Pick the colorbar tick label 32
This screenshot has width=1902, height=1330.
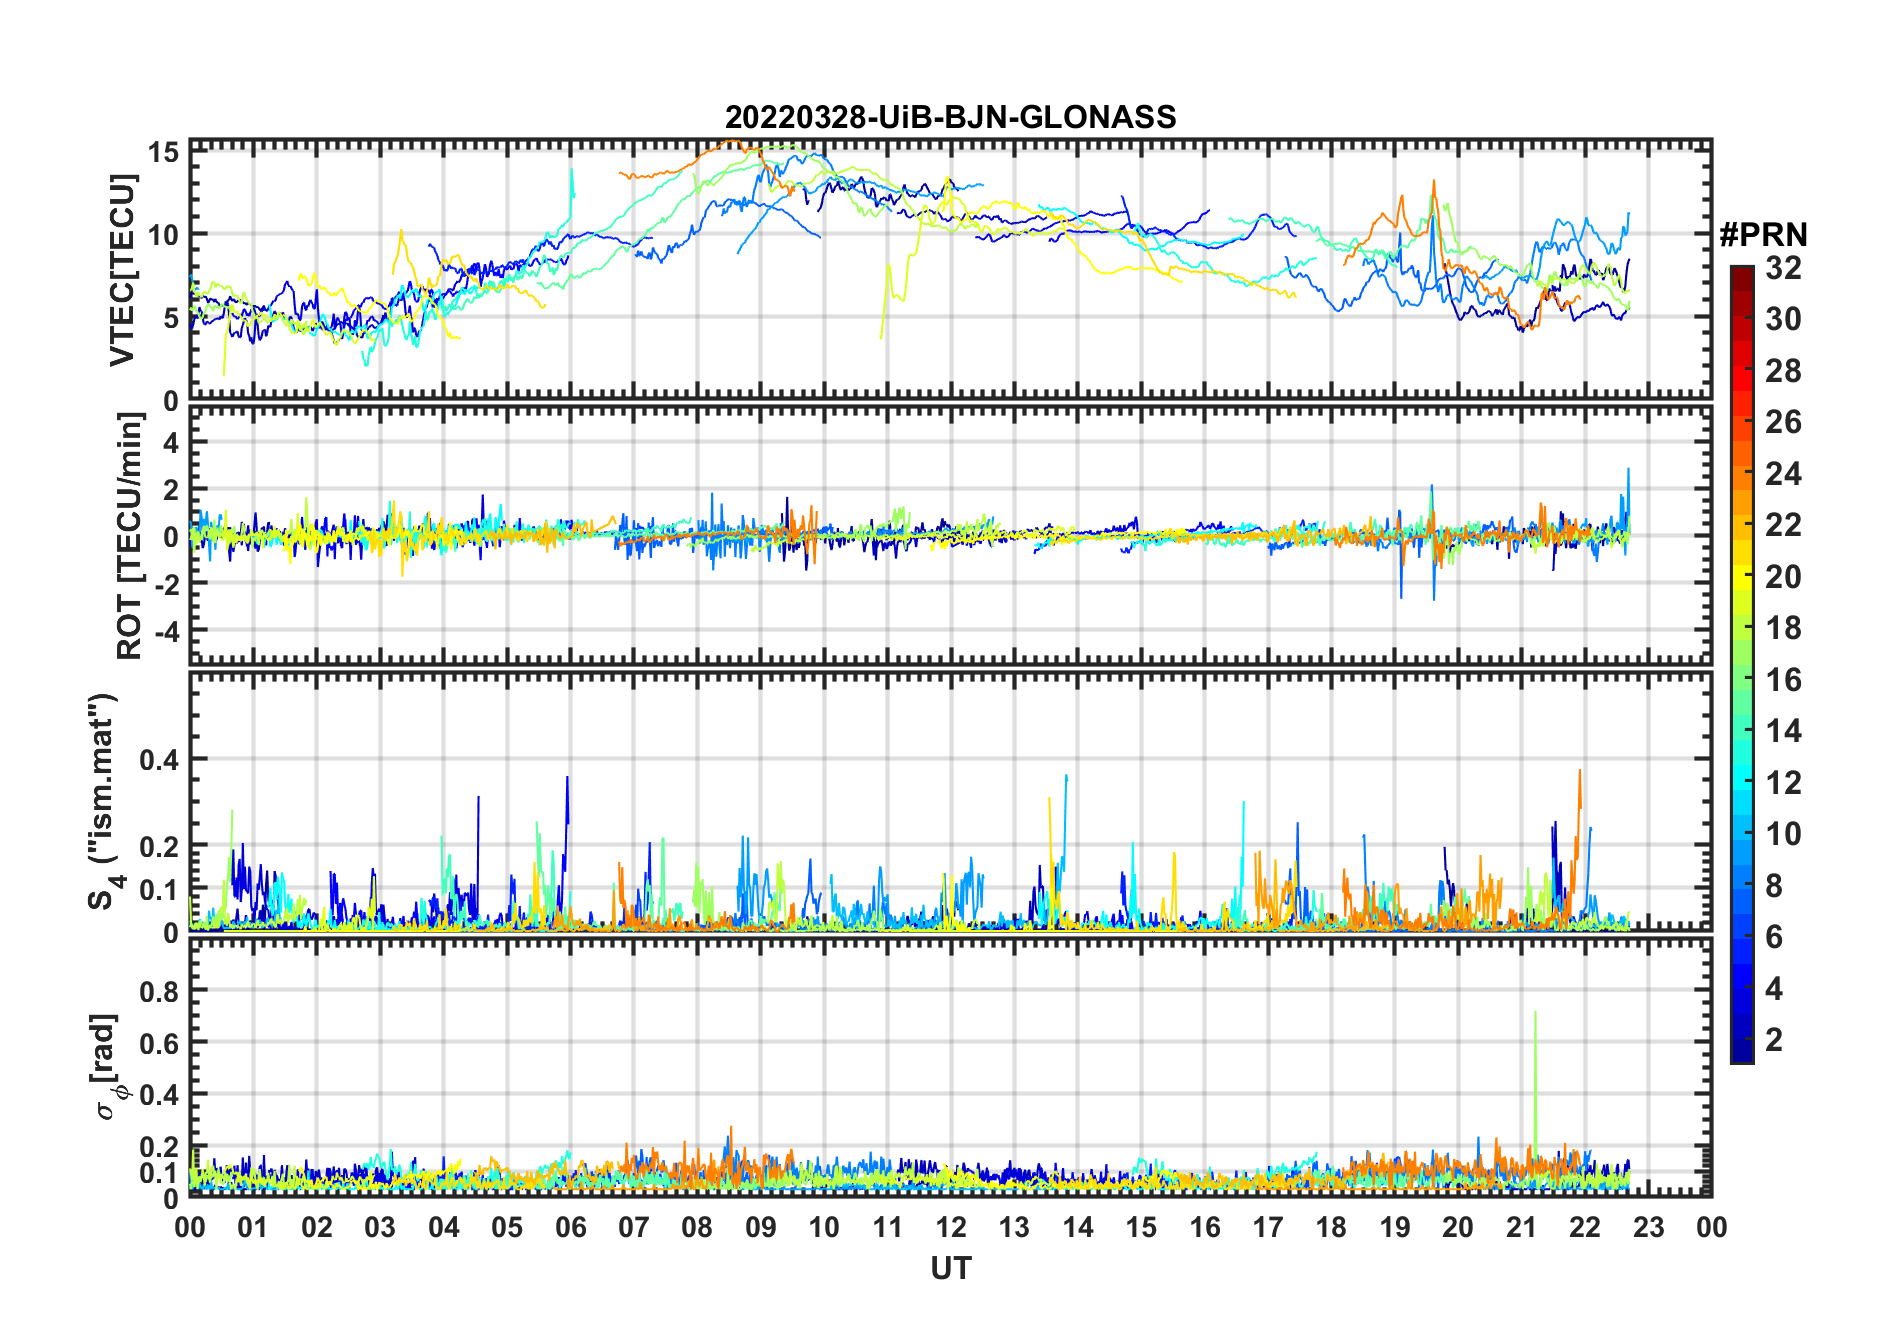coord(1783,268)
